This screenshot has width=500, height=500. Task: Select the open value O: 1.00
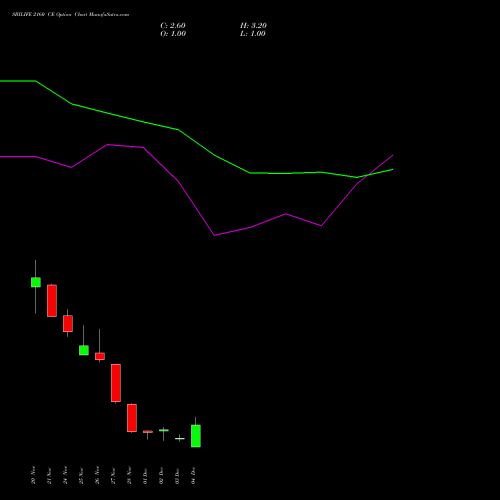point(173,34)
